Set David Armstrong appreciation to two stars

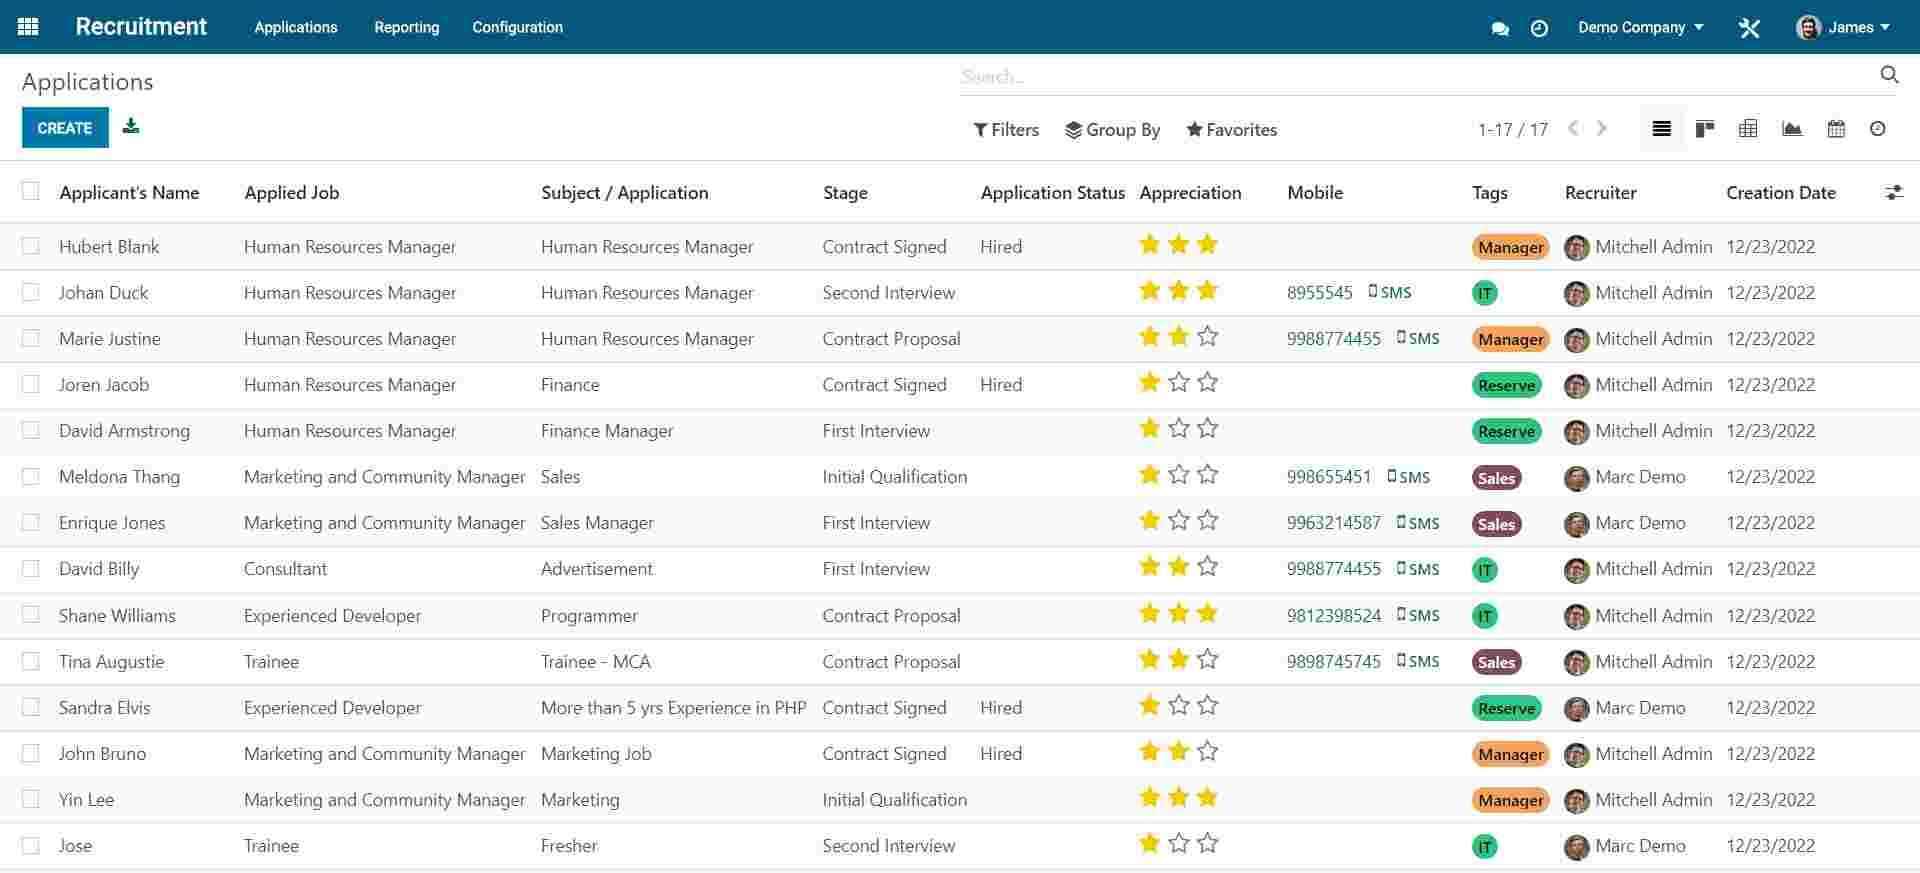(x=1179, y=428)
